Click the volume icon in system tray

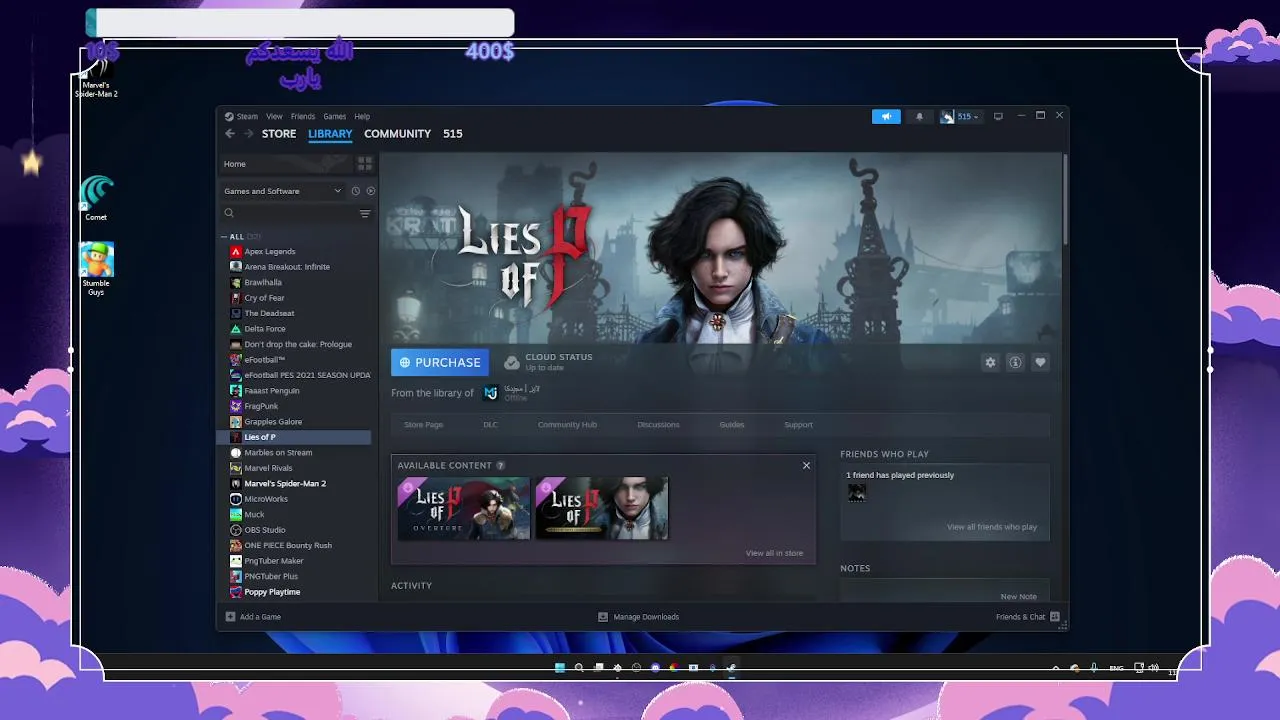[1153, 668]
